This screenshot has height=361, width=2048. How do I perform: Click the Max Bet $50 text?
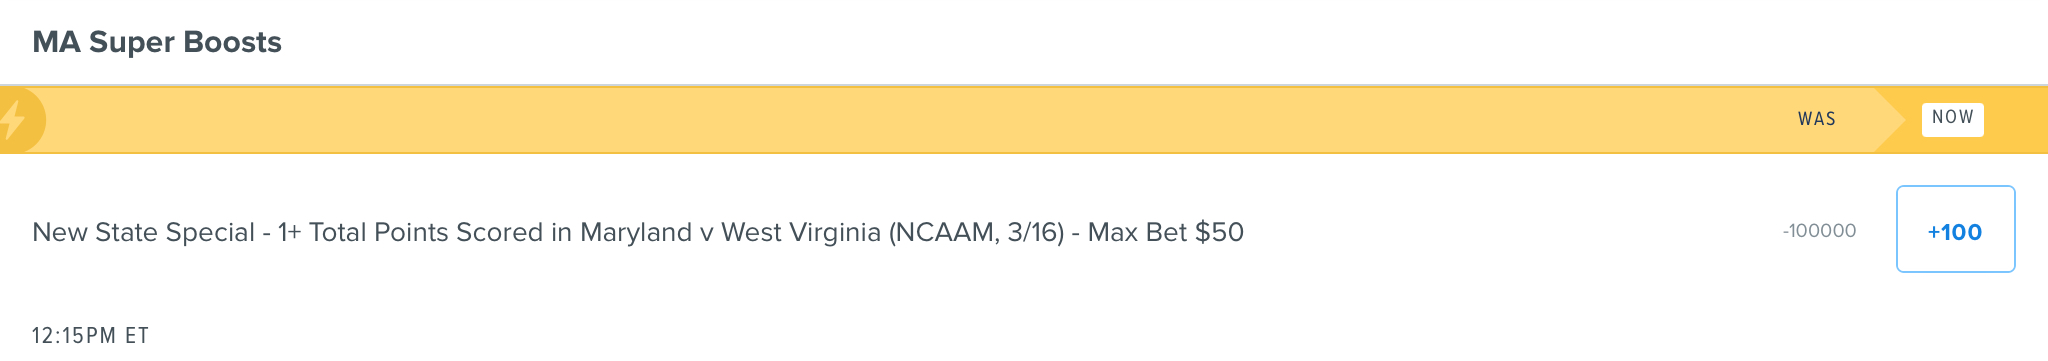pyautogui.click(x=1166, y=232)
